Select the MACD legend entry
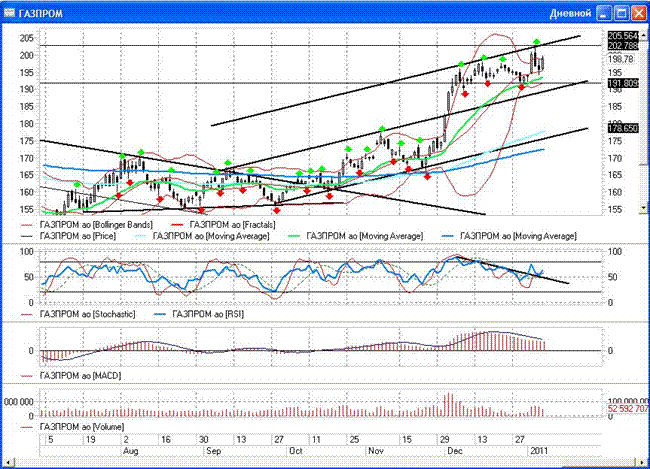 (x=71, y=376)
